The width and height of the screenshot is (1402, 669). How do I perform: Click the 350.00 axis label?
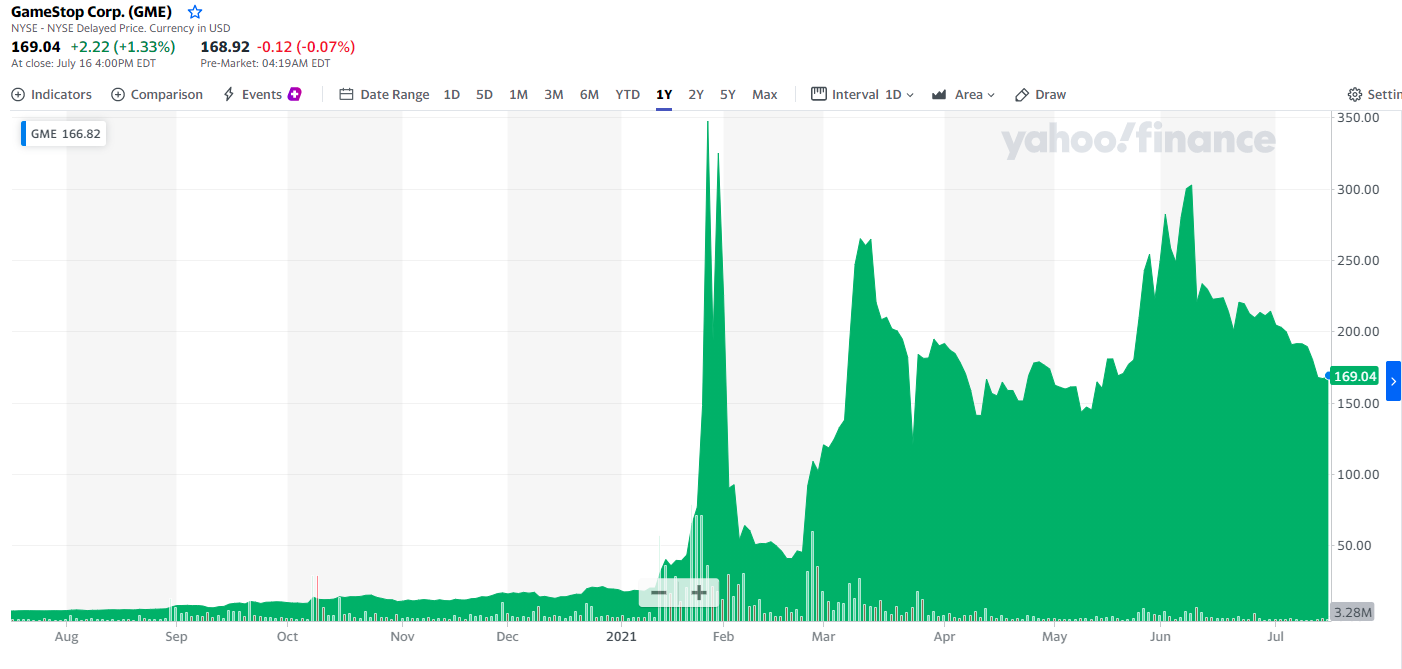pos(1357,117)
